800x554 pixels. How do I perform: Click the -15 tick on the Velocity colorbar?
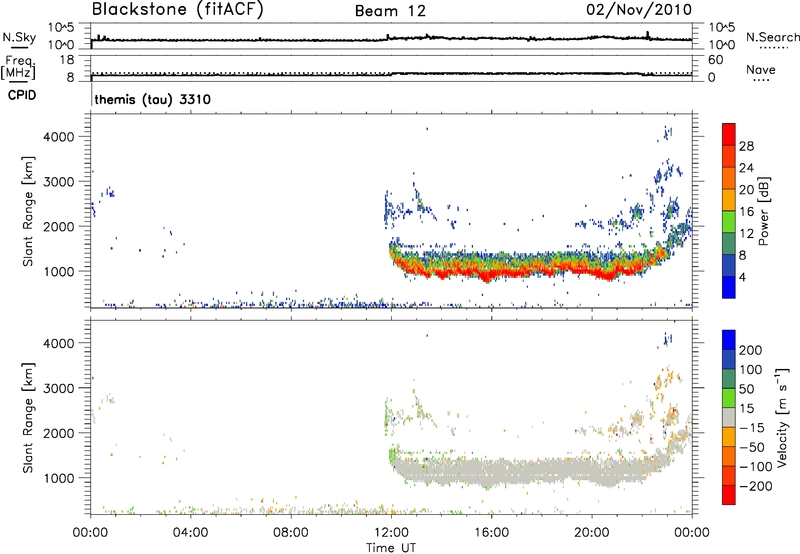point(752,427)
